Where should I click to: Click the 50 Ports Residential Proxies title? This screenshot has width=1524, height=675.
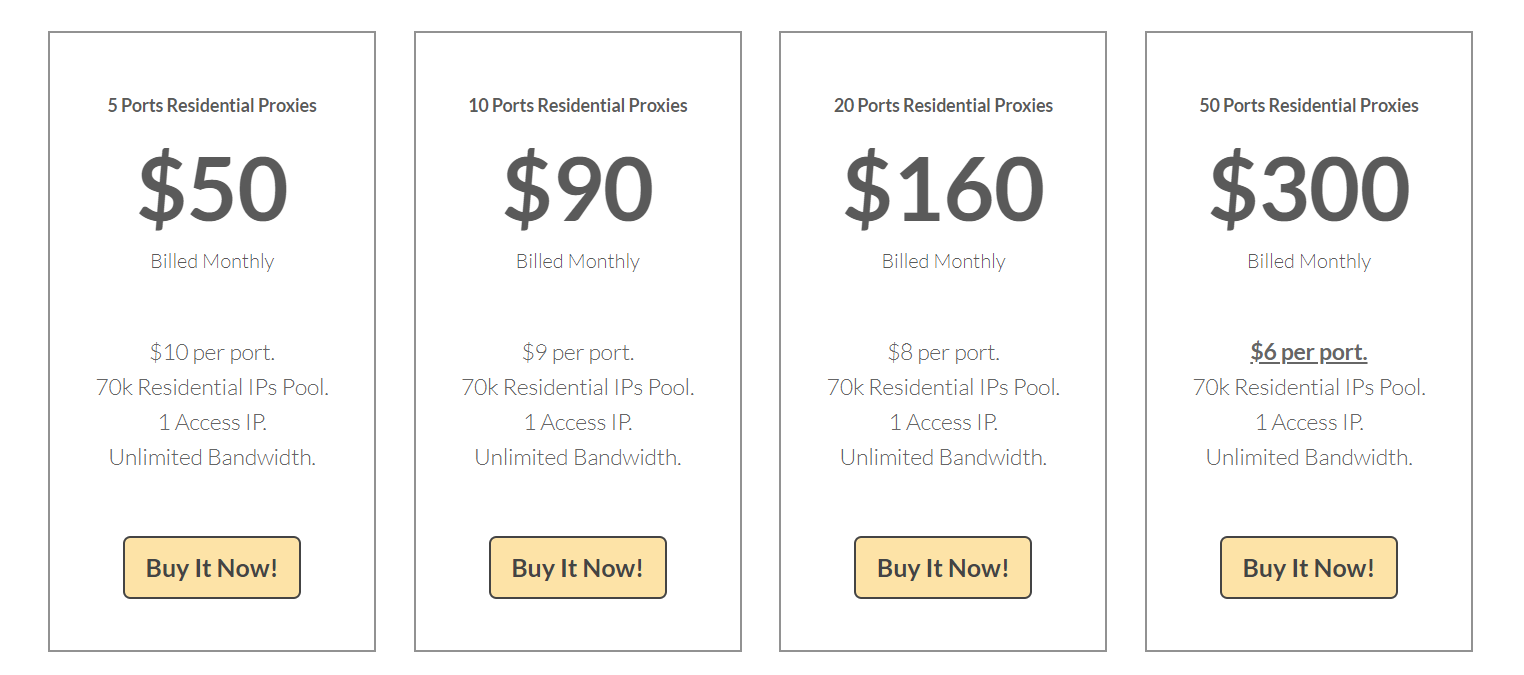(x=1309, y=105)
